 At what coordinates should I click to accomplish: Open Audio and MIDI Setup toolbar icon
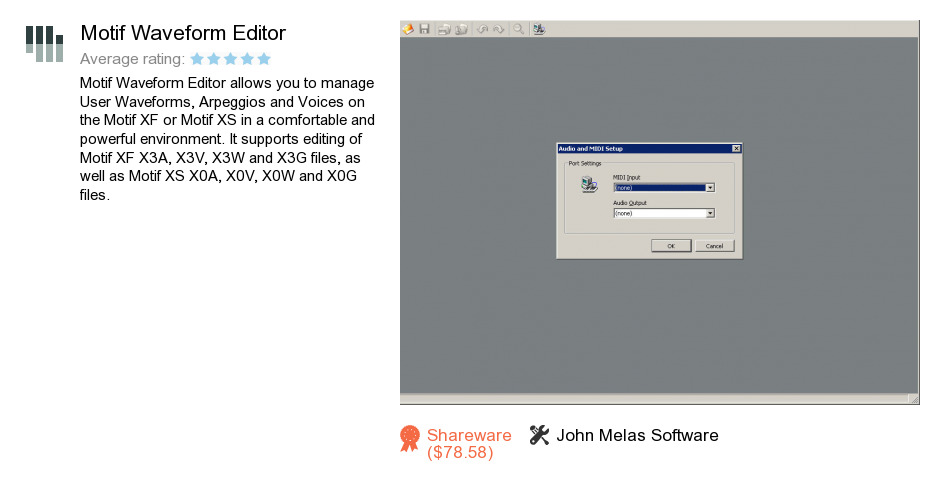point(539,29)
